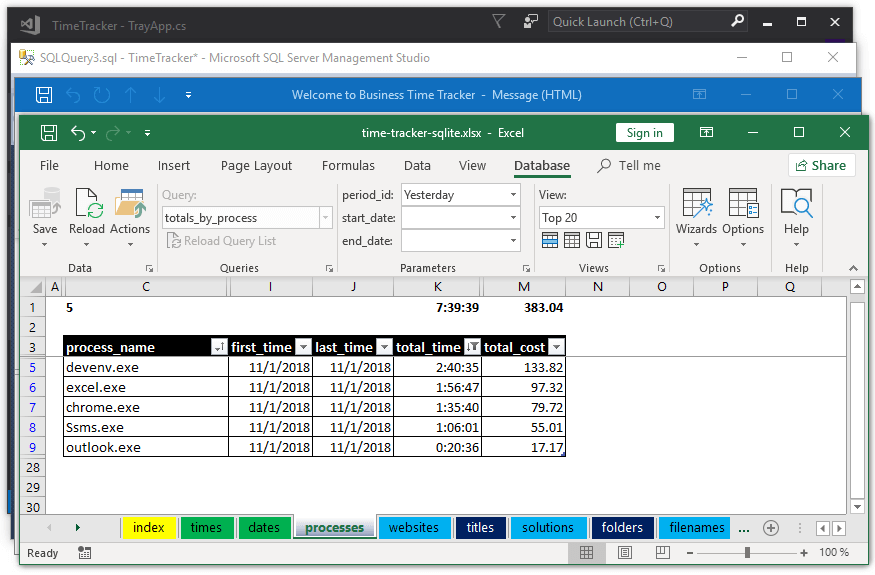
Task: Switch to Home ribbon tab
Action: [x=111, y=166]
